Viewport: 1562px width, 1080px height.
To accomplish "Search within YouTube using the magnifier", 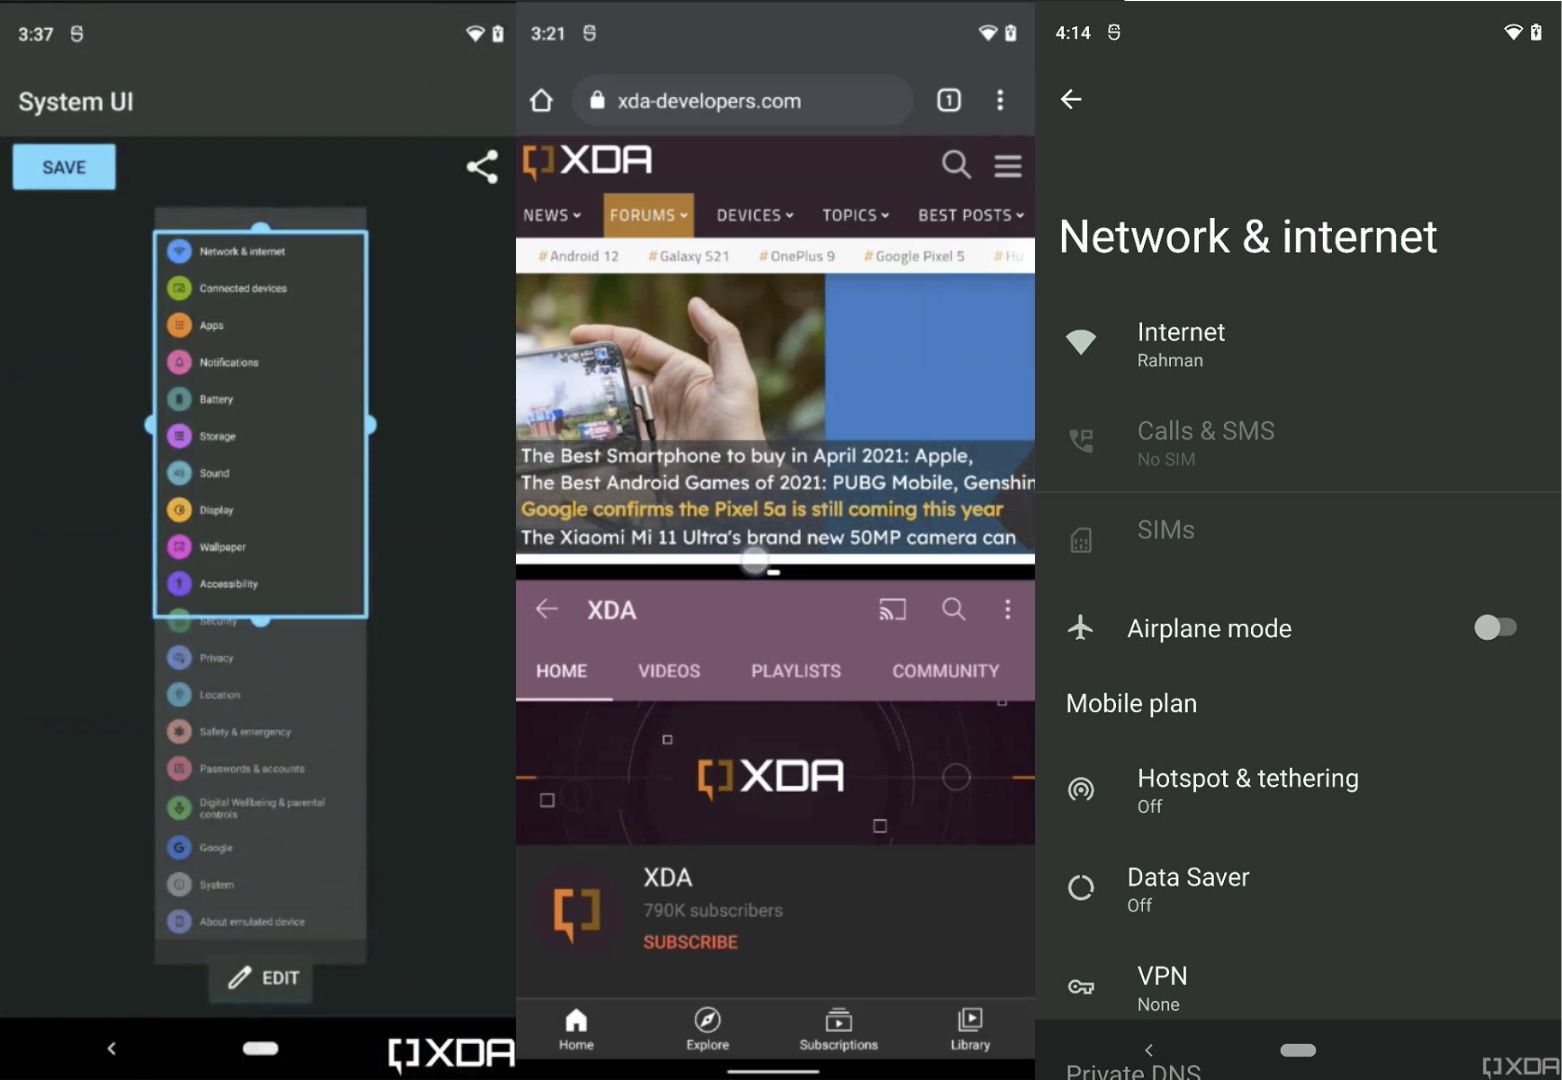I will [954, 609].
